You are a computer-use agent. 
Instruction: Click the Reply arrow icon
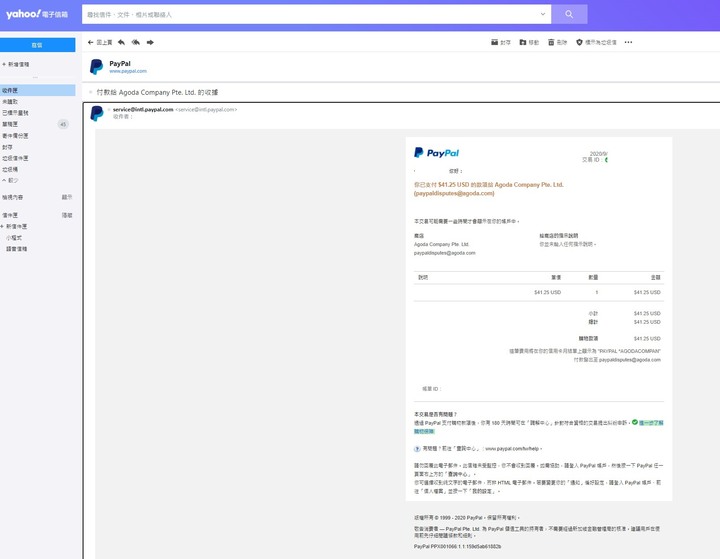tap(121, 42)
